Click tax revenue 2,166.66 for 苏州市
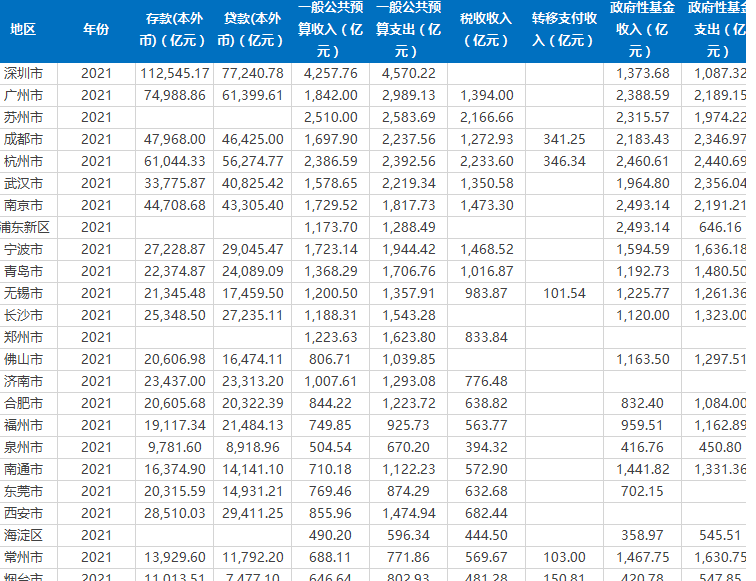 point(486,118)
